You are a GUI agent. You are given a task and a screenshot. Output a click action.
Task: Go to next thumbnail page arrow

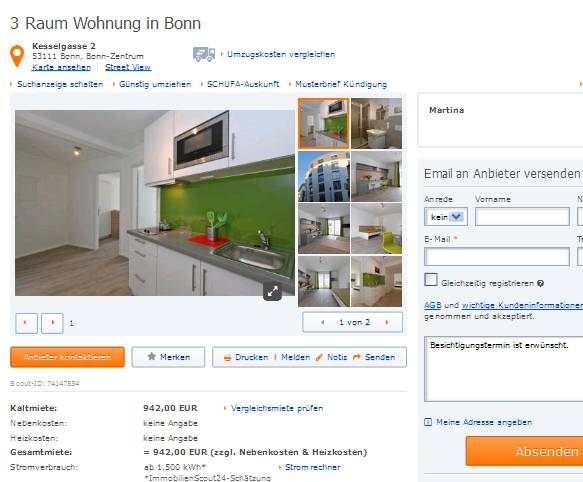(x=387, y=322)
